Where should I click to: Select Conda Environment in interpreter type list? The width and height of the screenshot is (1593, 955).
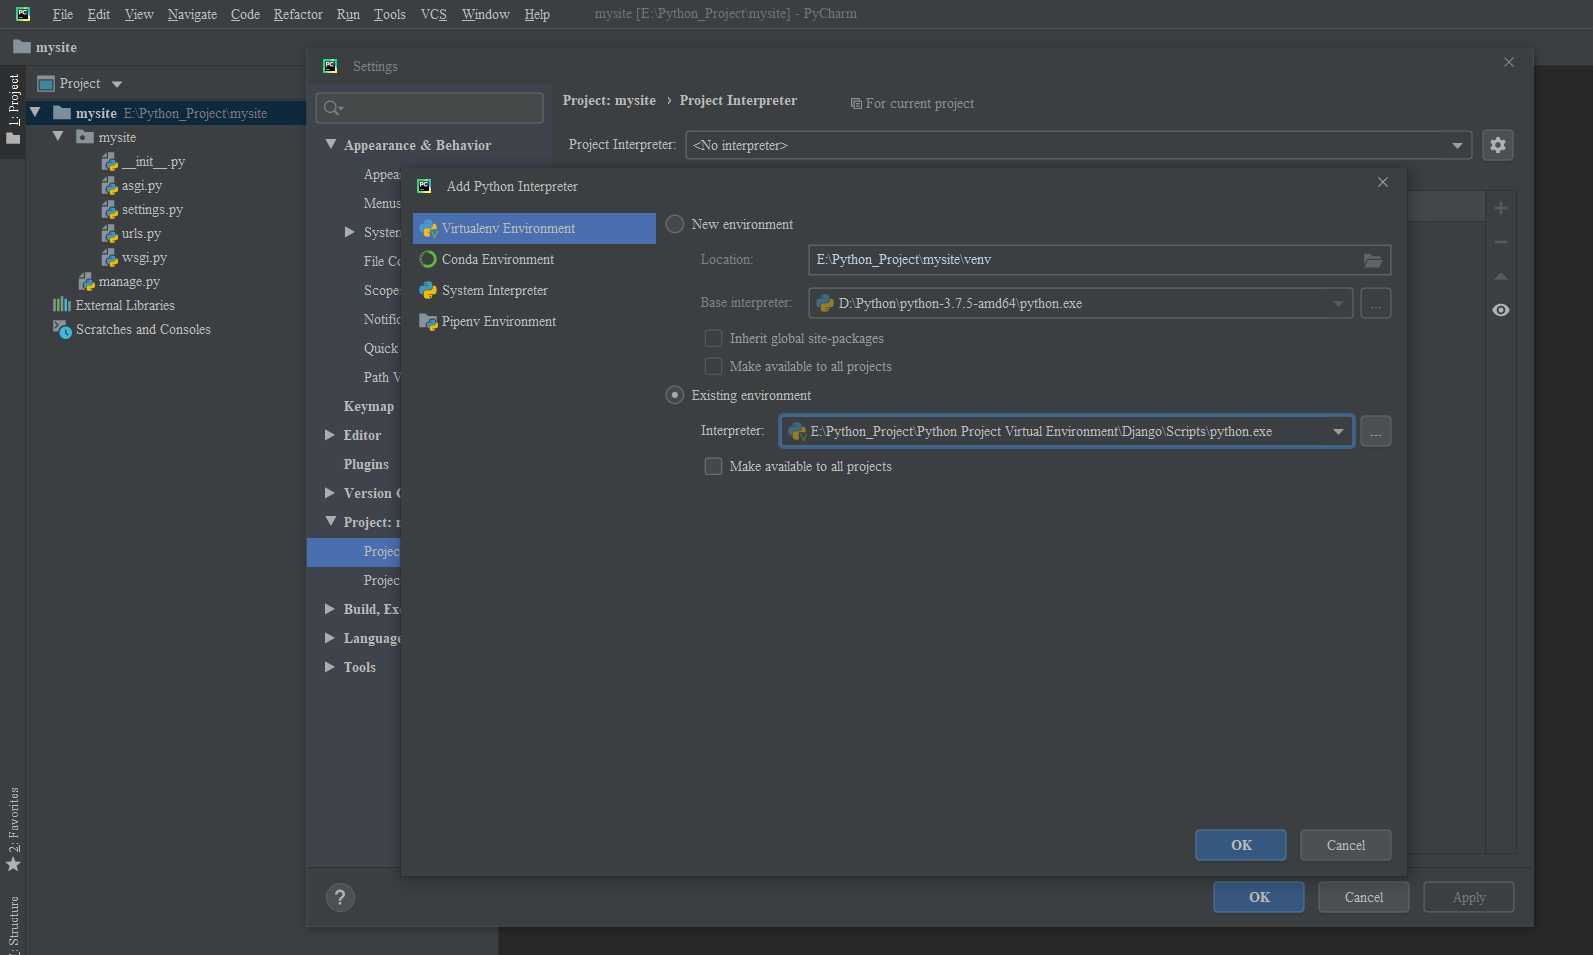click(534, 259)
